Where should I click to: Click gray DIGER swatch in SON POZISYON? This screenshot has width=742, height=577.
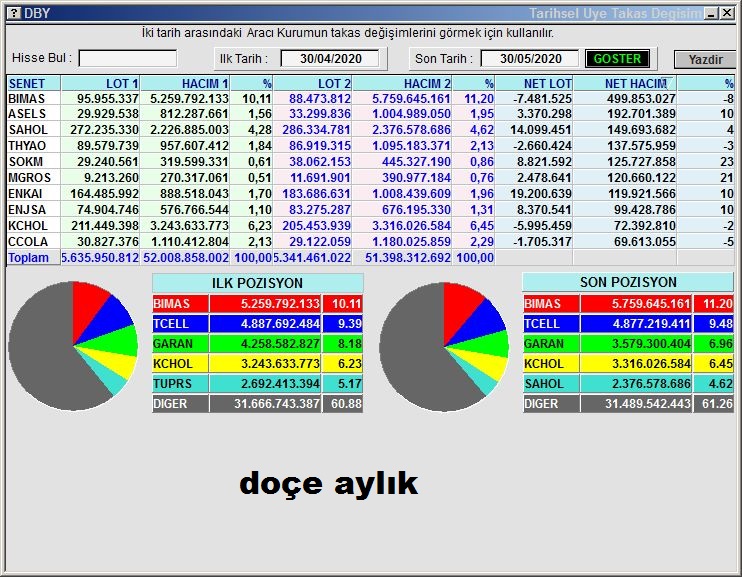(551, 404)
